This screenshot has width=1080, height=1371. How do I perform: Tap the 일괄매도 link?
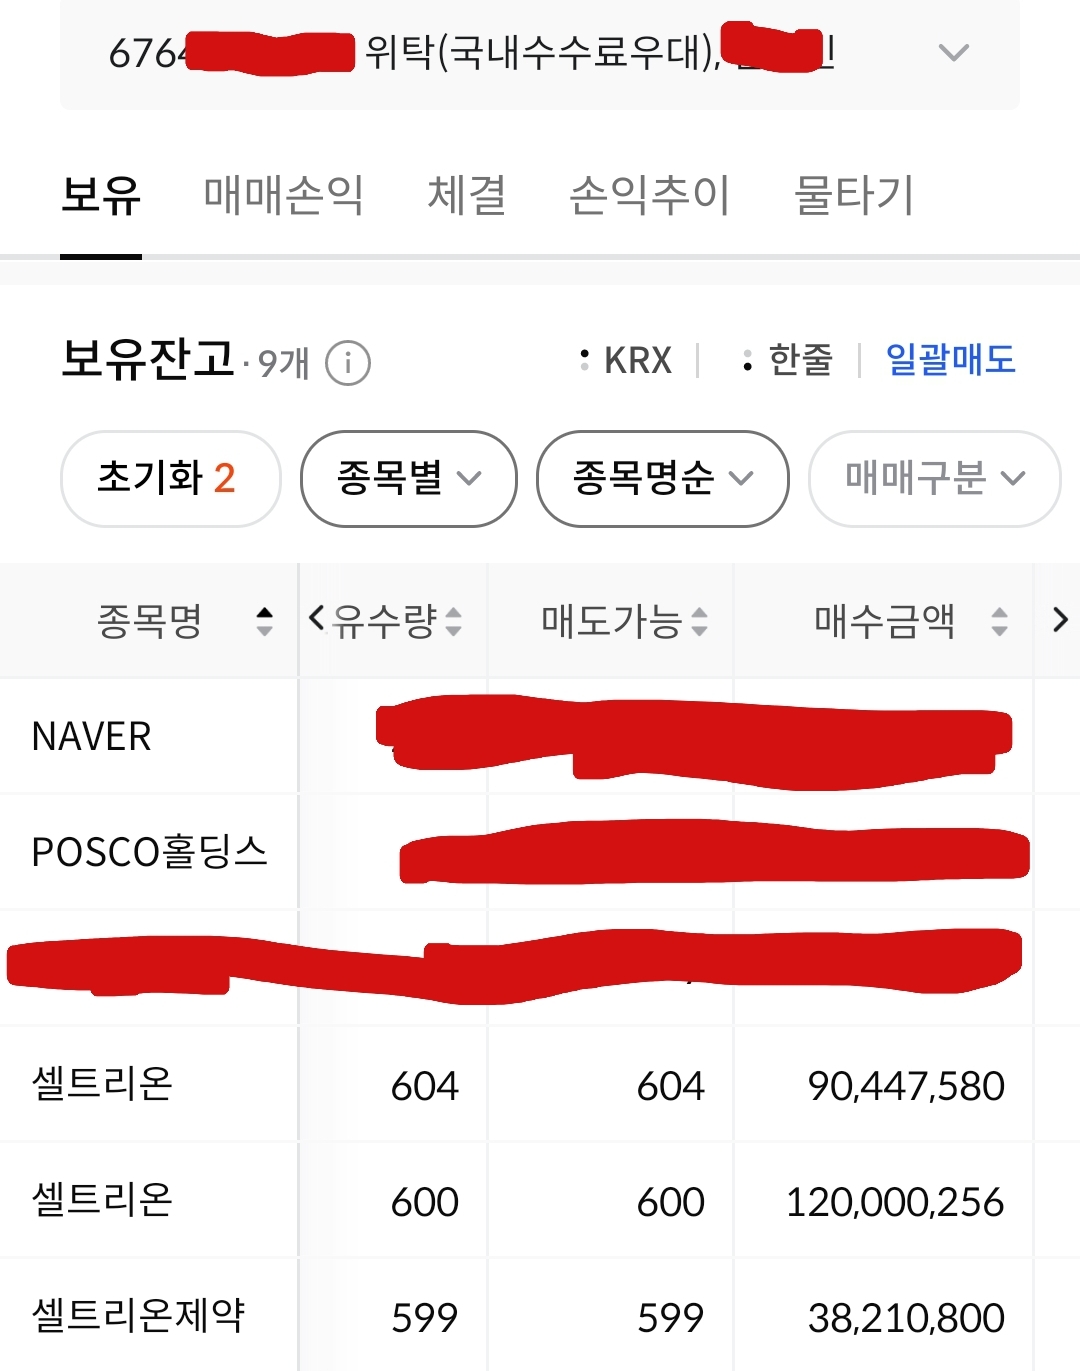[x=950, y=360]
